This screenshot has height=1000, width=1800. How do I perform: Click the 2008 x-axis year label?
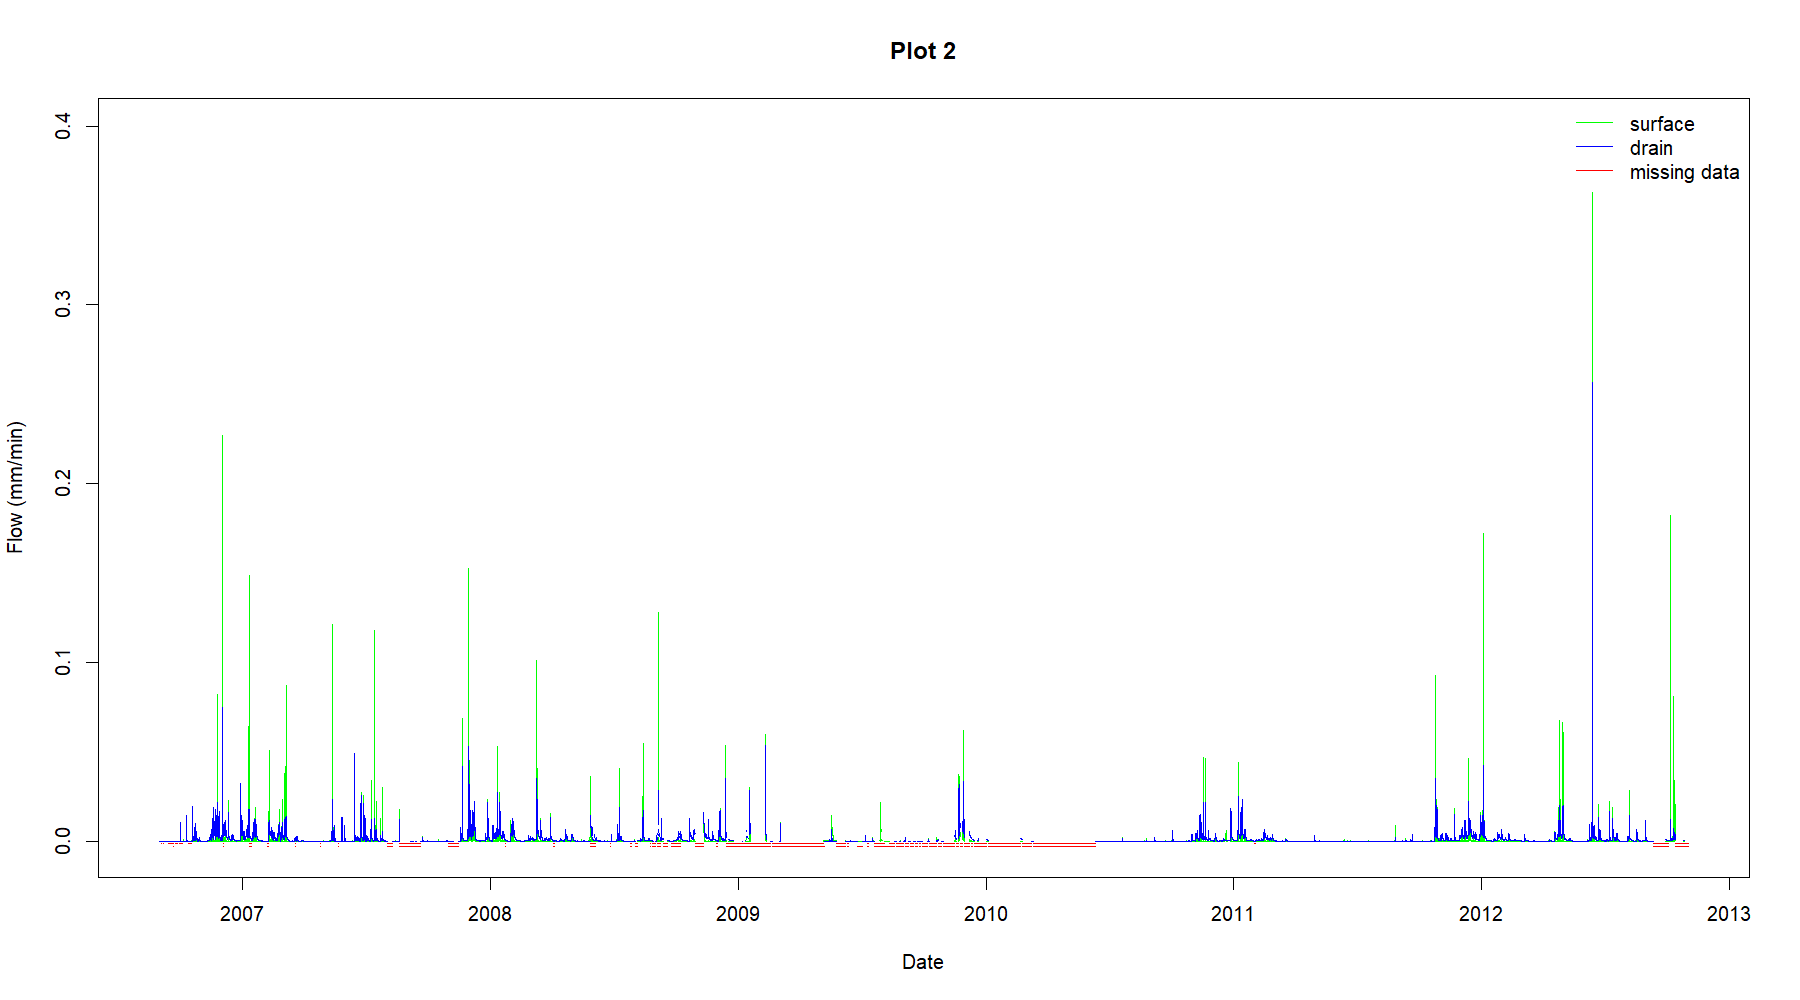pyautogui.click(x=490, y=913)
